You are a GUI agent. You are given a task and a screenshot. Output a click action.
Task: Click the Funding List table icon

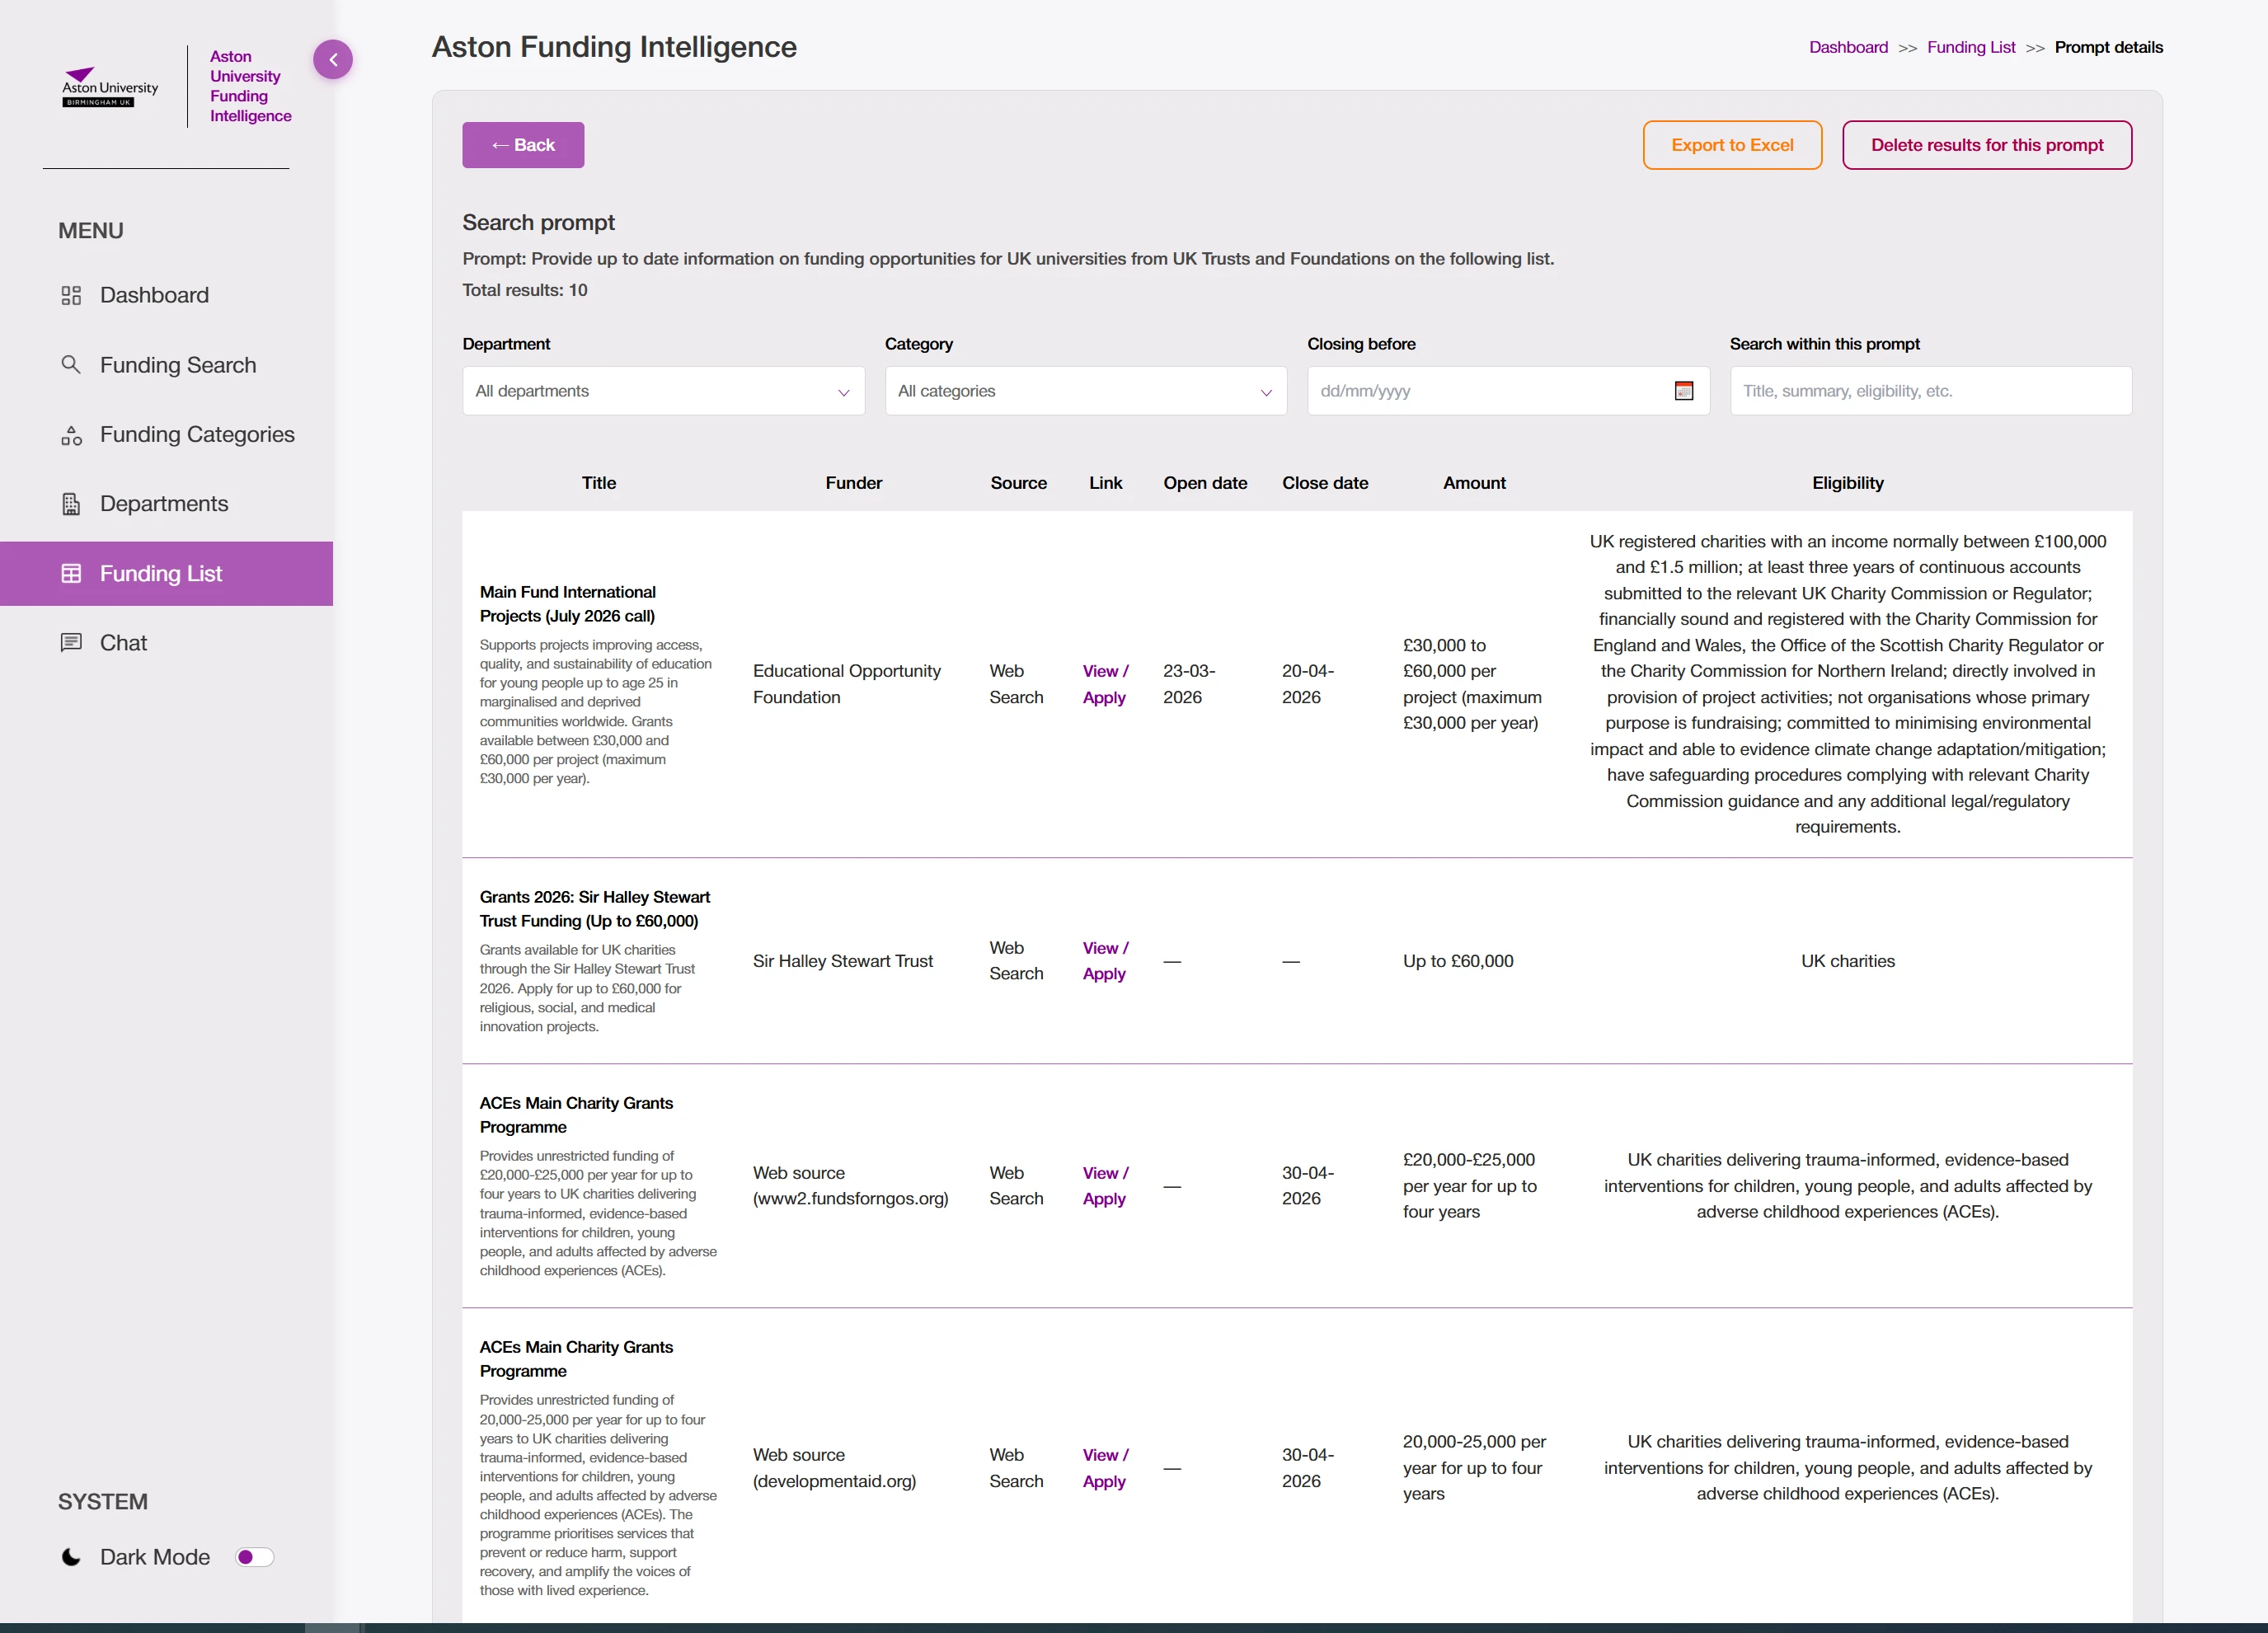click(71, 573)
